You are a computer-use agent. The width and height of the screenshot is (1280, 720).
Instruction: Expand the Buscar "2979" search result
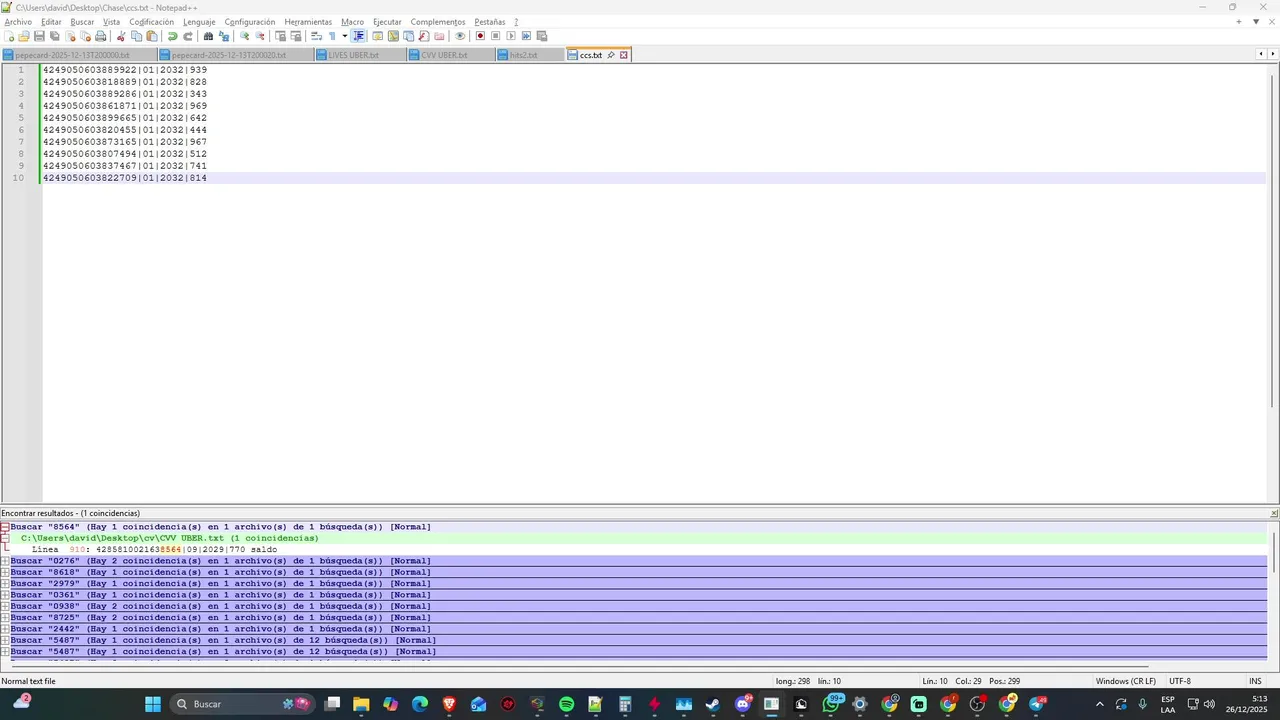point(5,584)
